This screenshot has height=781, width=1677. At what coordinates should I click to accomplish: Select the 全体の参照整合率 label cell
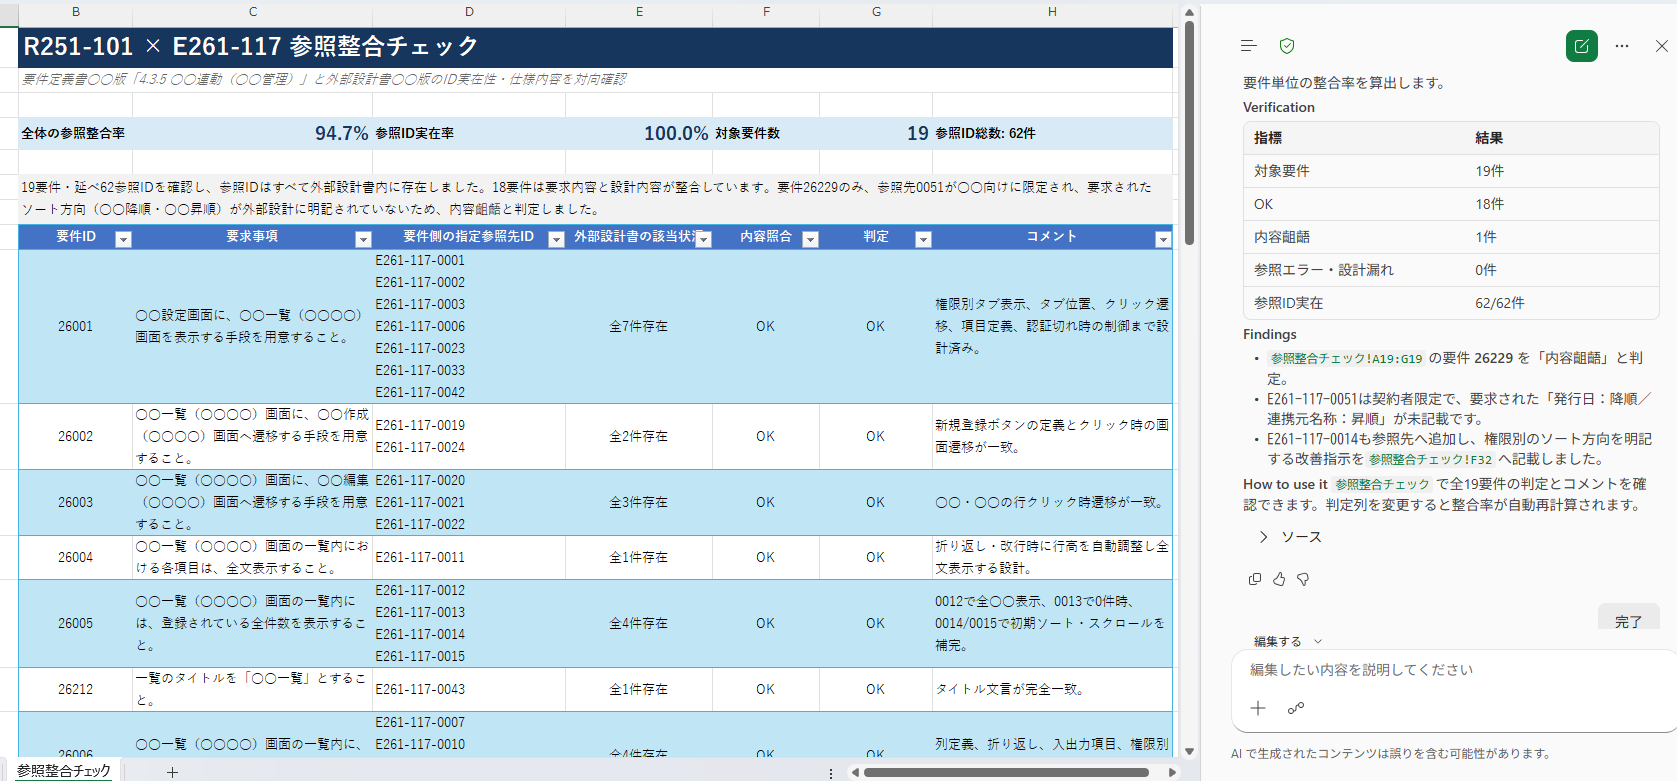tap(76, 133)
